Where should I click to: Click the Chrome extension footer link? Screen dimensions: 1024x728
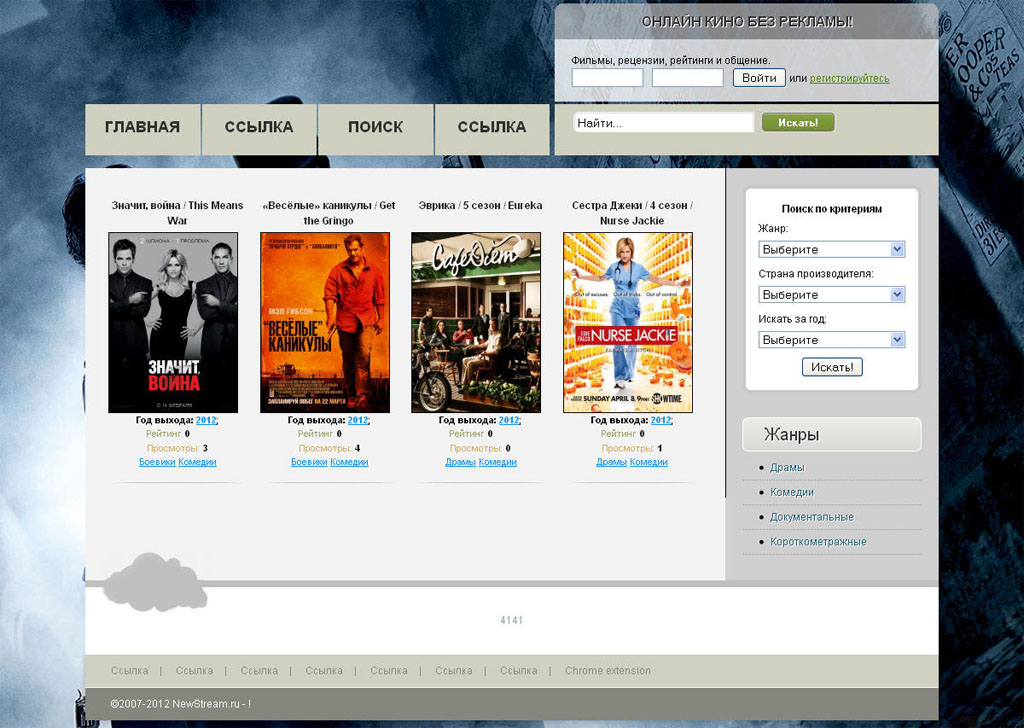[x=607, y=670]
